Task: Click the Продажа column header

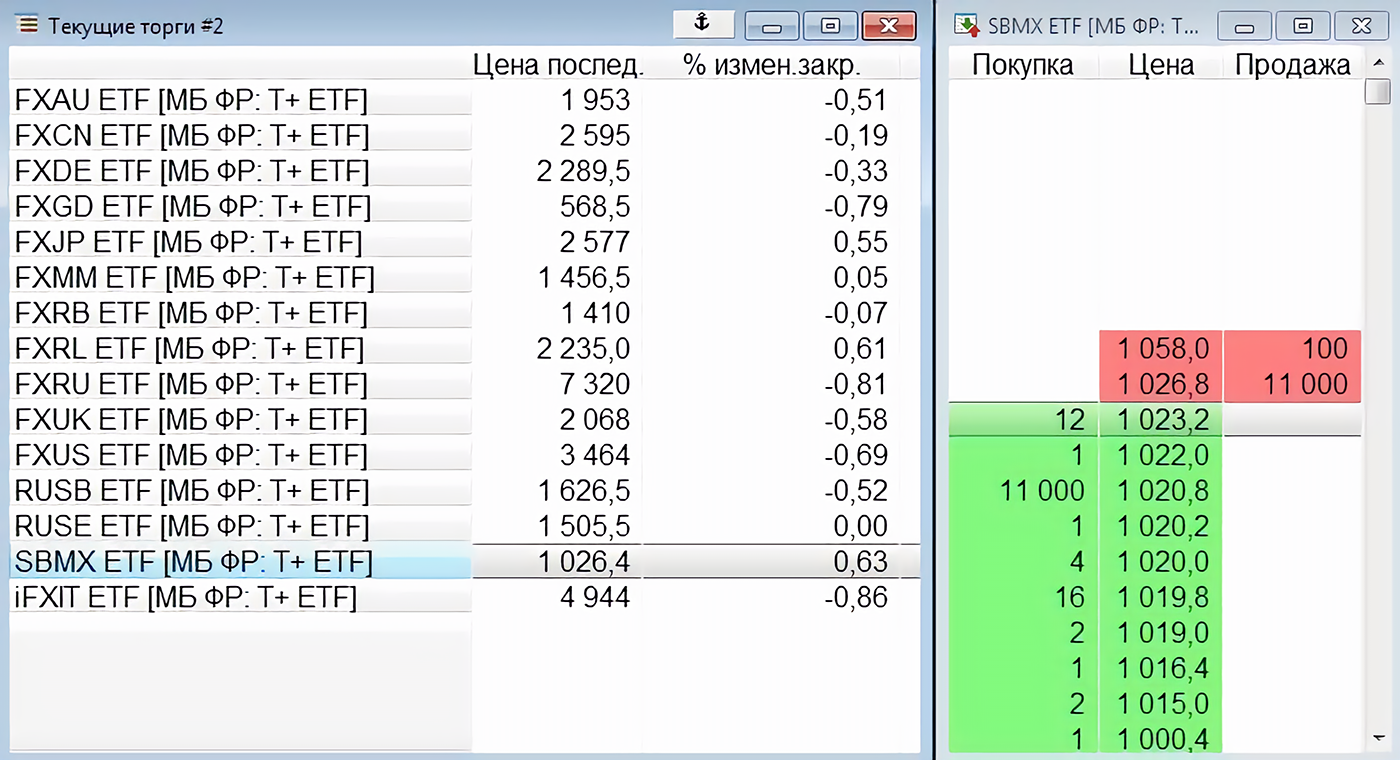Action: point(1293,66)
